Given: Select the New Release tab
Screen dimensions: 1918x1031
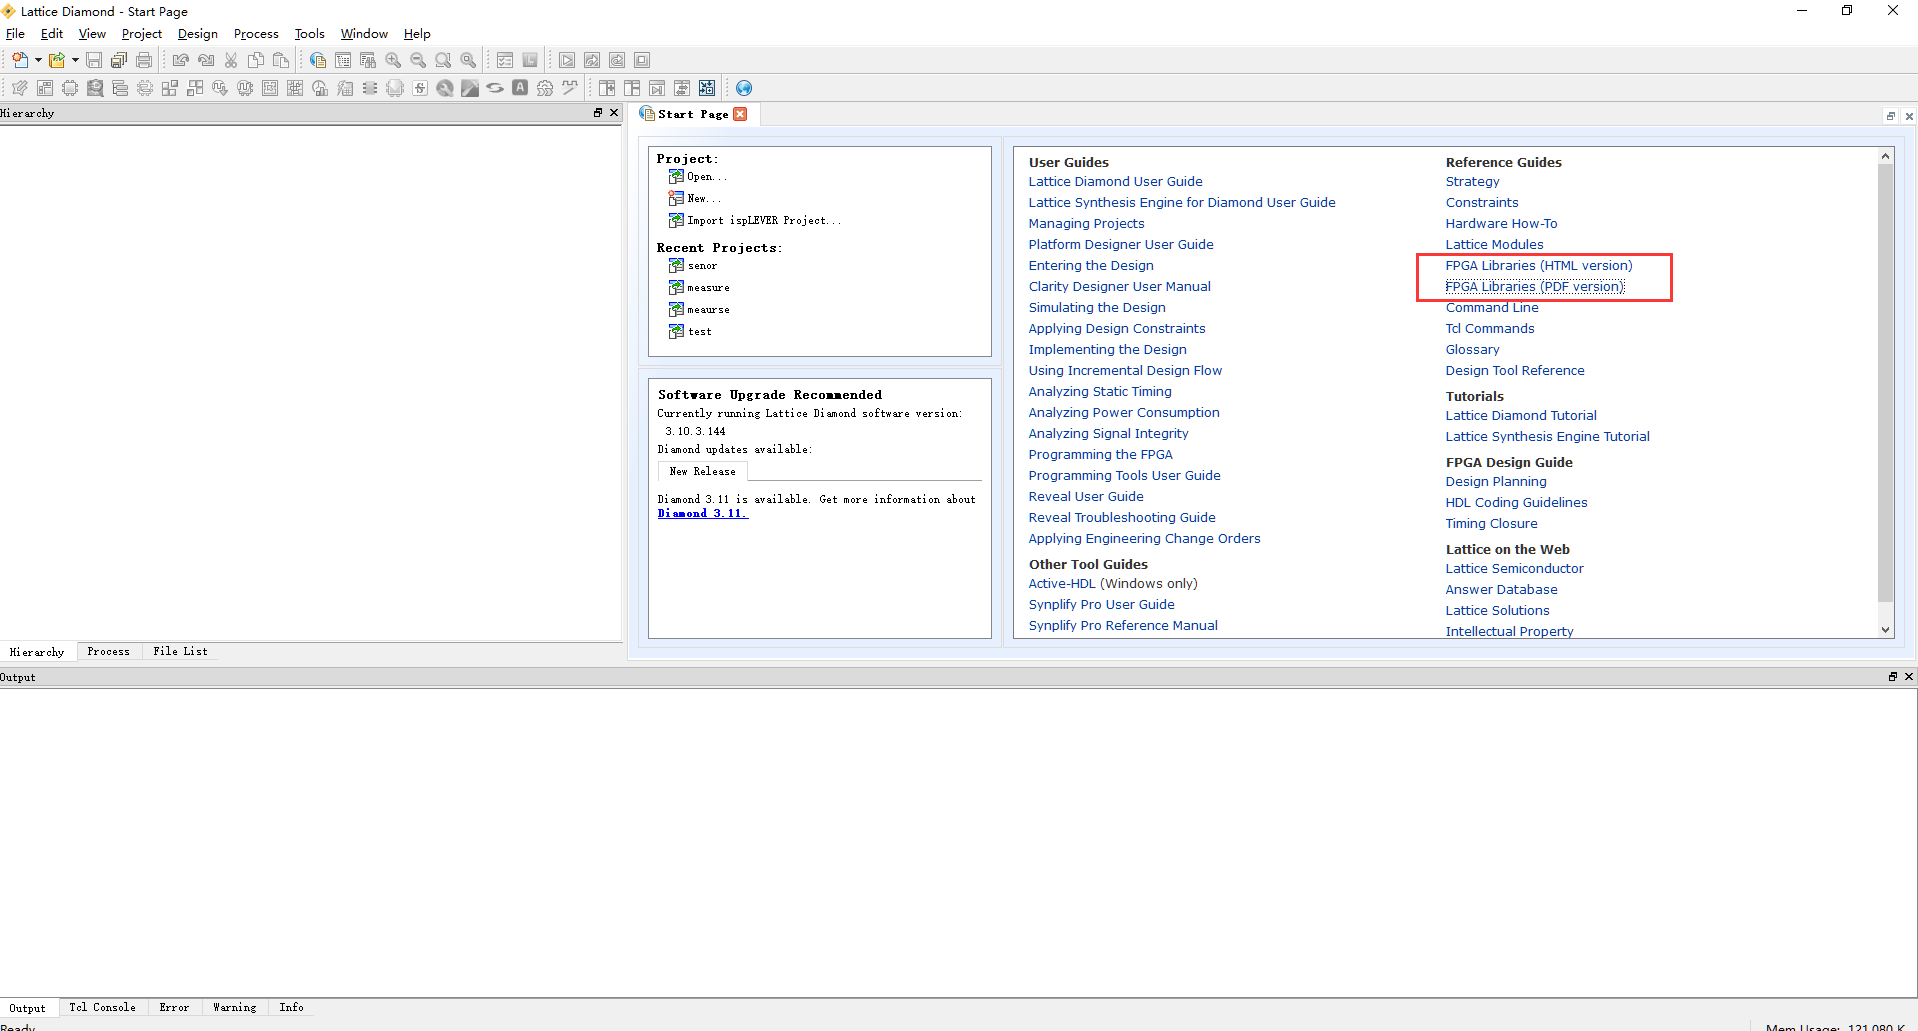Looking at the screenshot, I should tap(703, 472).
